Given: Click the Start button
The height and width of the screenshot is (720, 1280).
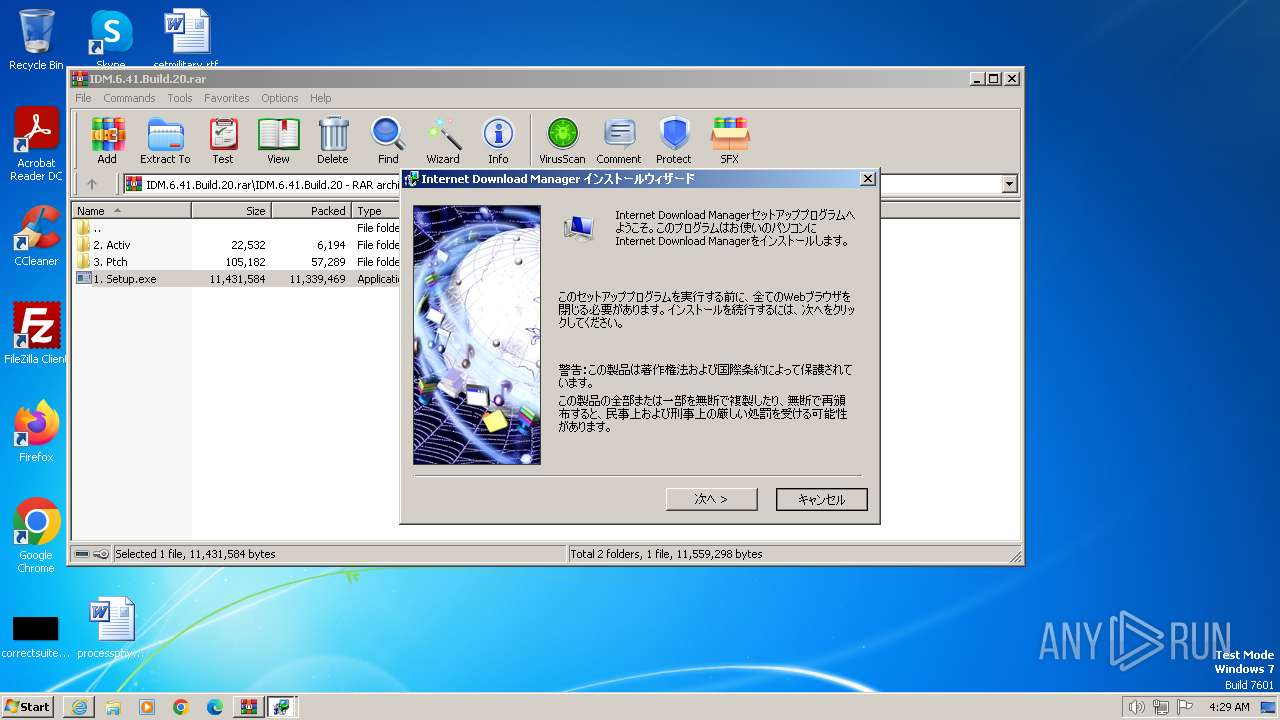Looking at the screenshot, I should (27, 707).
